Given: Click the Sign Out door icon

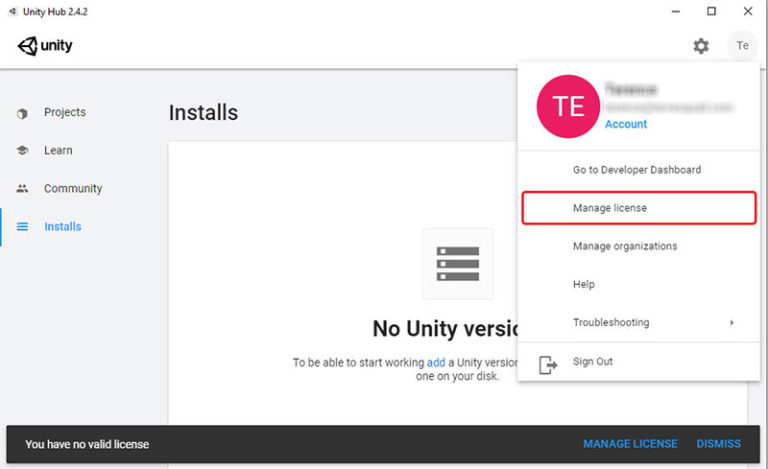Looking at the screenshot, I should click(x=548, y=365).
